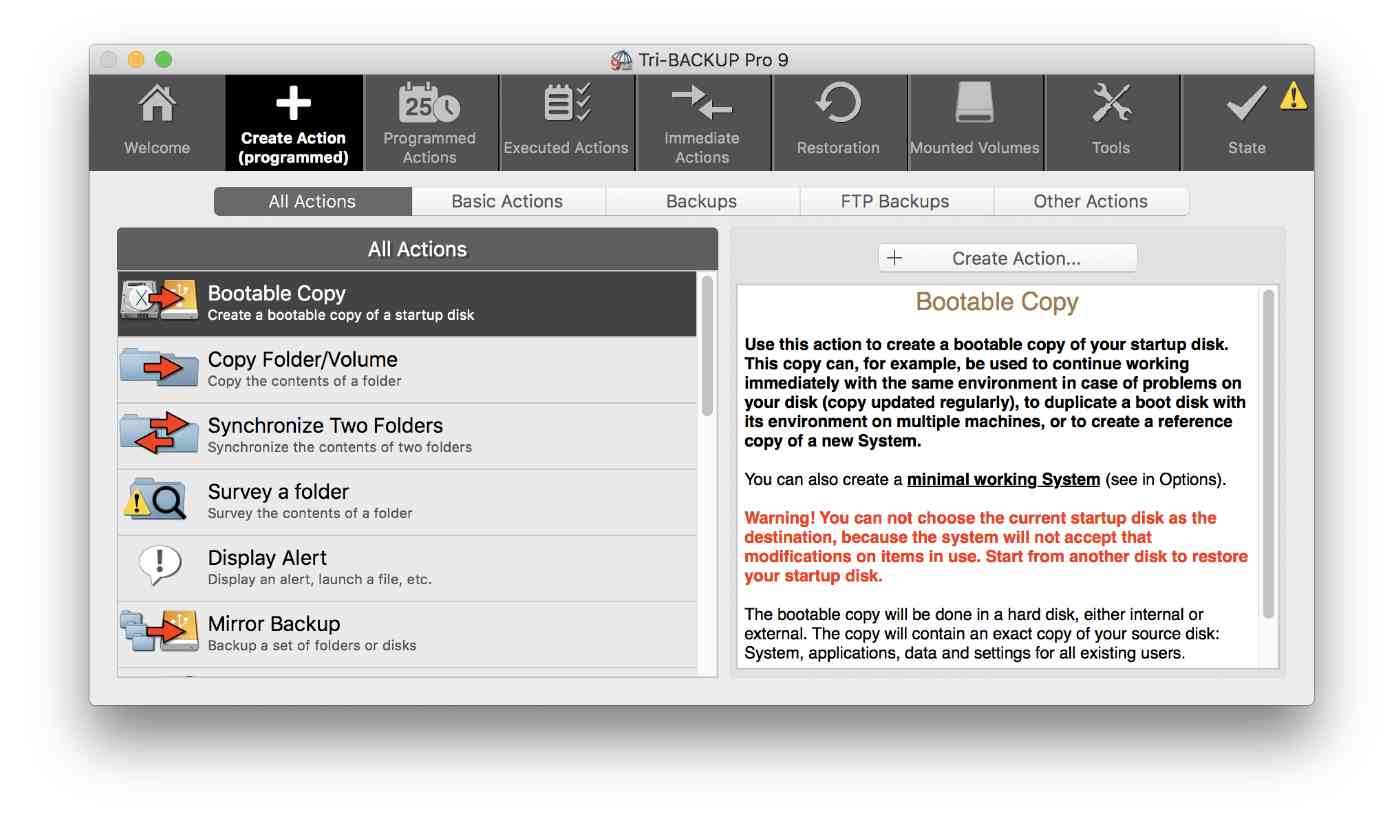Click 'Backup a set of folders or disks'
The image size is (1400, 814).
pos(312,645)
